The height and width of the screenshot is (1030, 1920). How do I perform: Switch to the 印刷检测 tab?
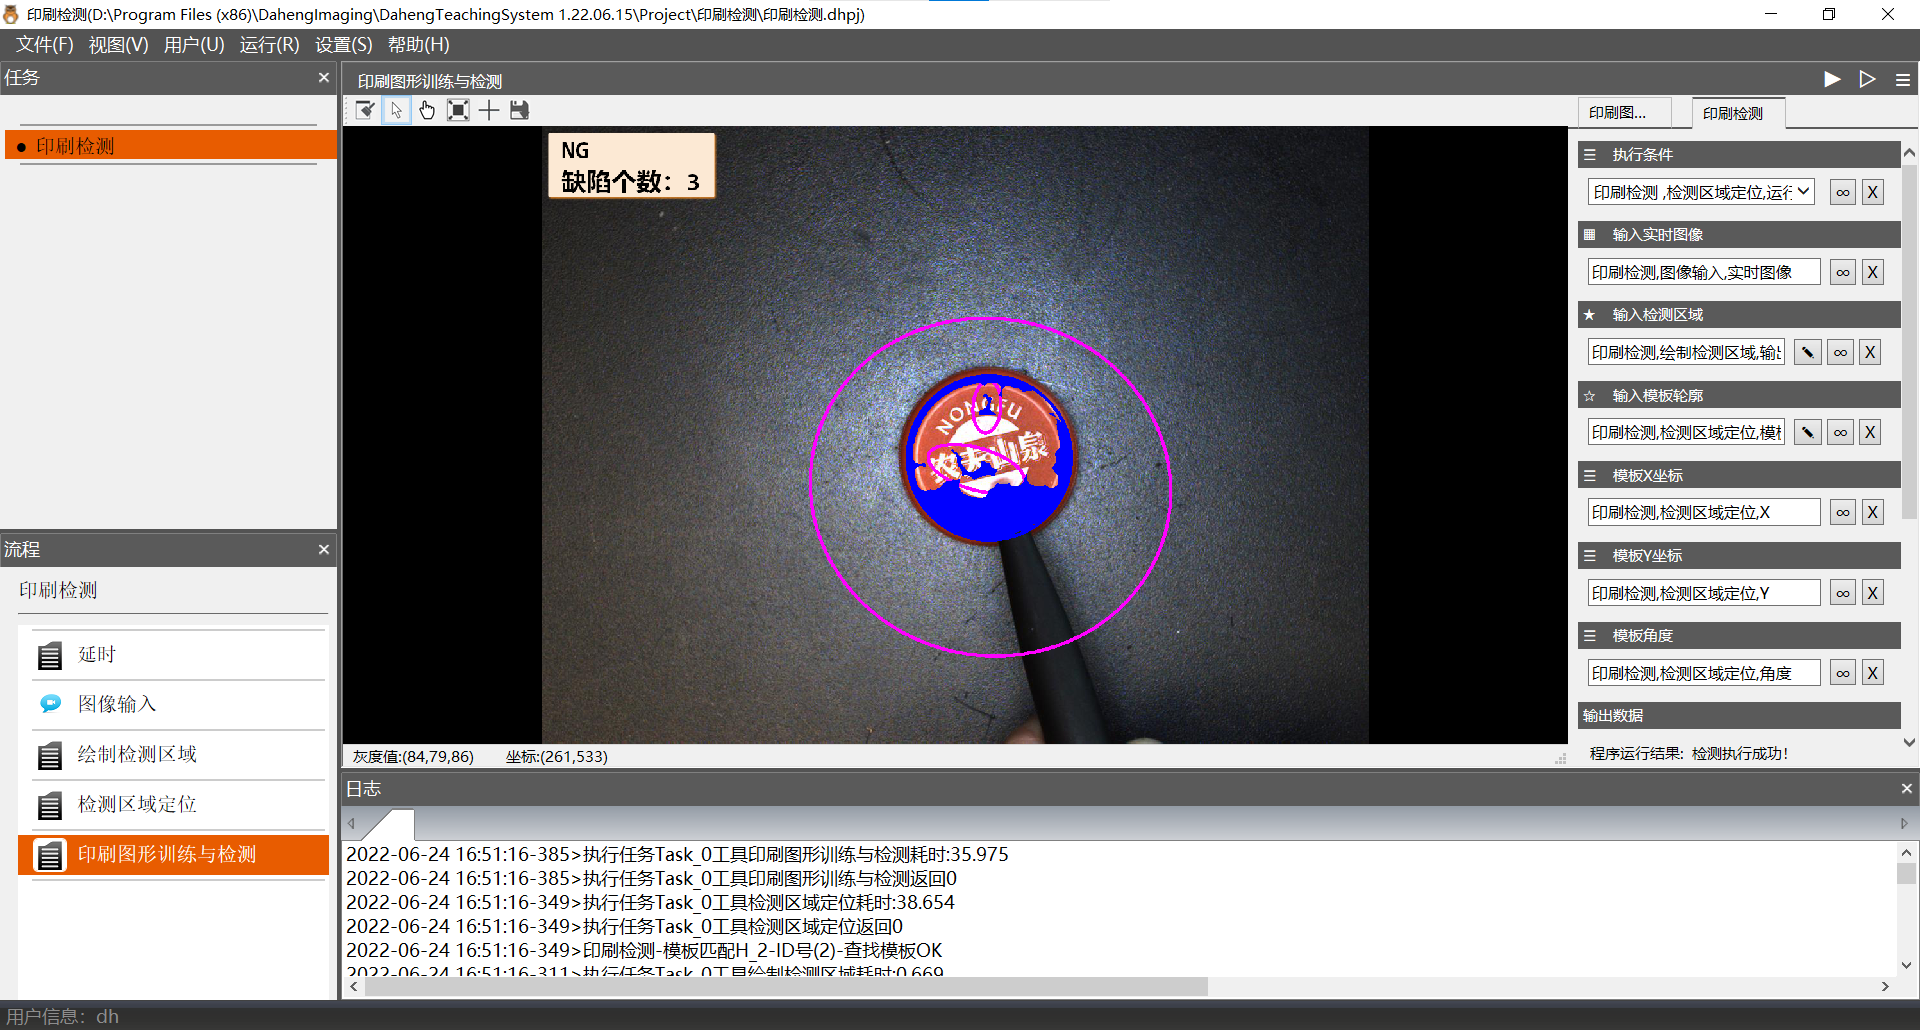1739,113
